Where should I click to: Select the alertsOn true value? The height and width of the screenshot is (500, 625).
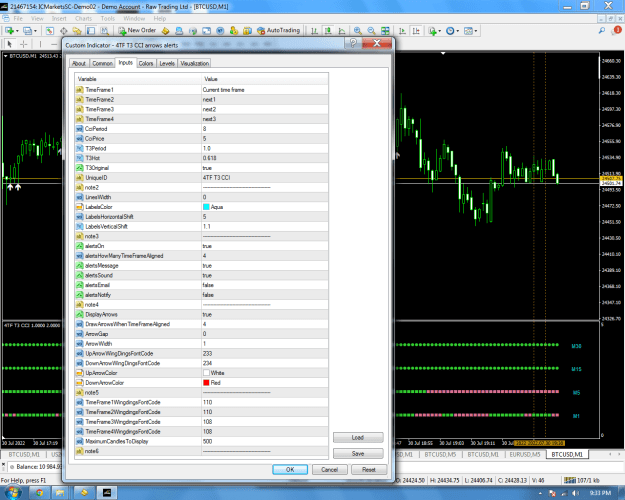click(265, 246)
